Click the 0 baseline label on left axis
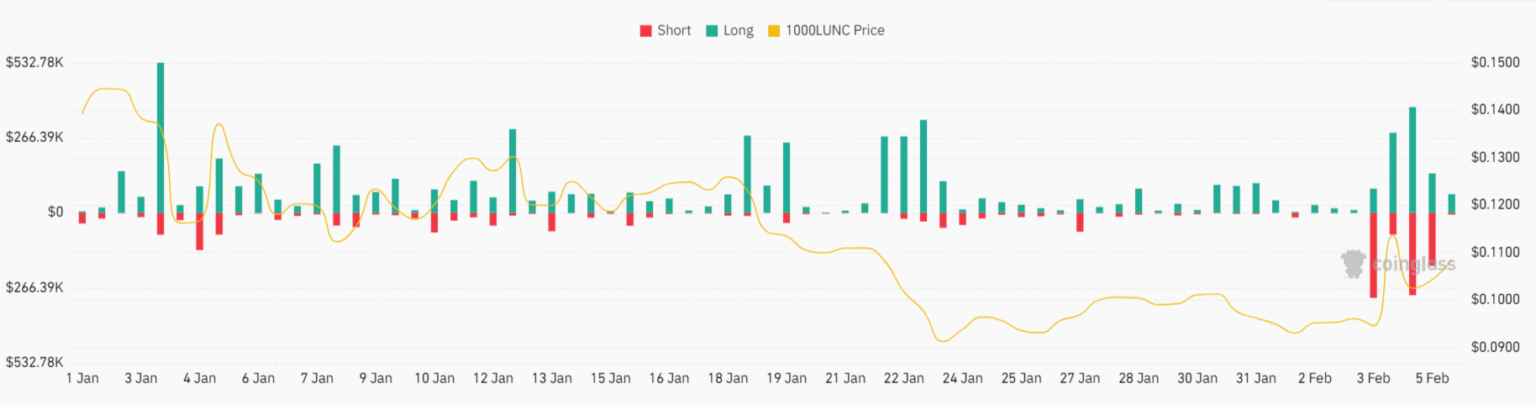This screenshot has height=405, width=1536. 56,212
